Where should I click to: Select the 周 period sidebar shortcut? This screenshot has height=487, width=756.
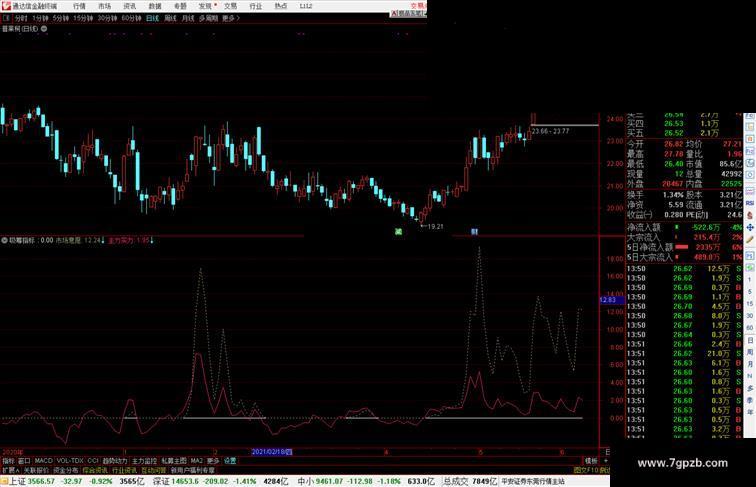pyautogui.click(x=750, y=352)
